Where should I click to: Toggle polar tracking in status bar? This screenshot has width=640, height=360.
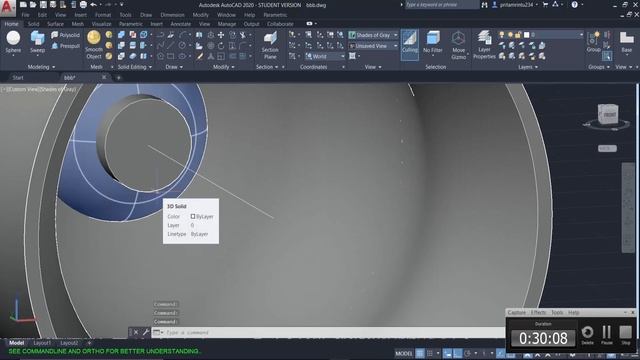coord(468,353)
